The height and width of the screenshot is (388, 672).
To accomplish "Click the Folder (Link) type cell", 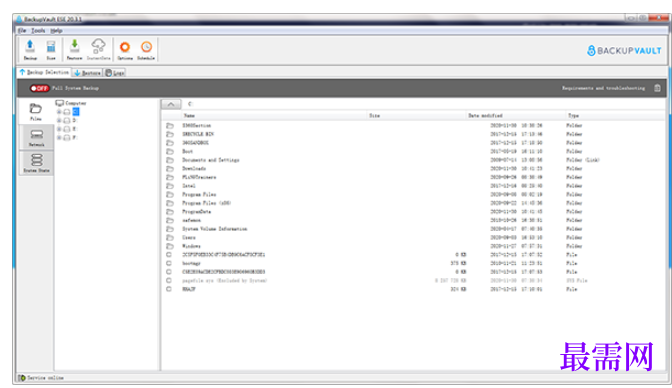I will (583, 160).
